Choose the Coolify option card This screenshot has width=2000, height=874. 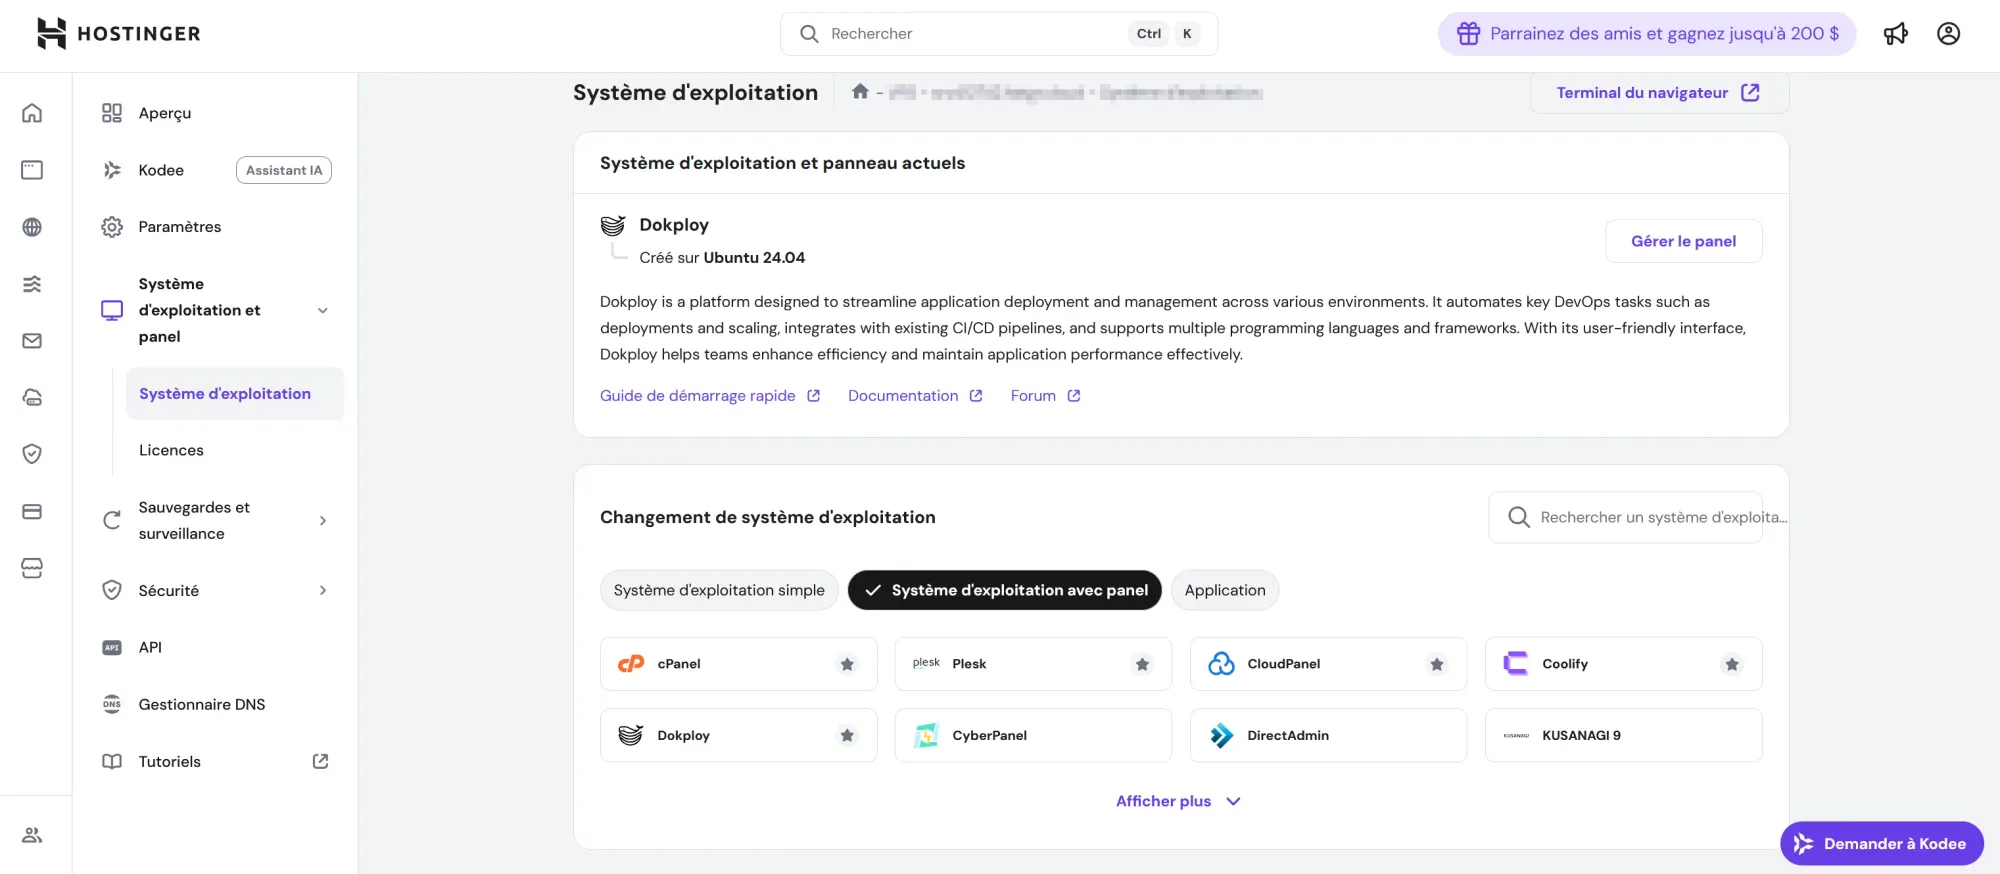coord(1623,664)
